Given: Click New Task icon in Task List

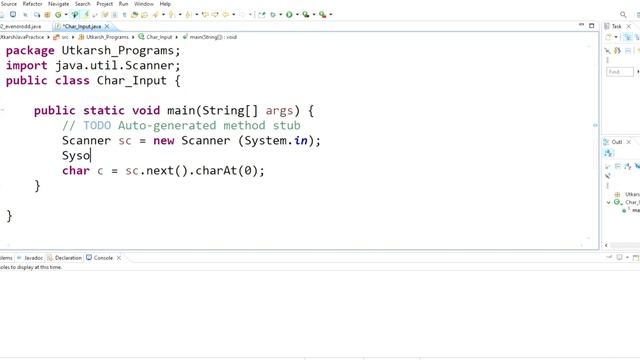Looking at the screenshot, I should click(x=609, y=37).
